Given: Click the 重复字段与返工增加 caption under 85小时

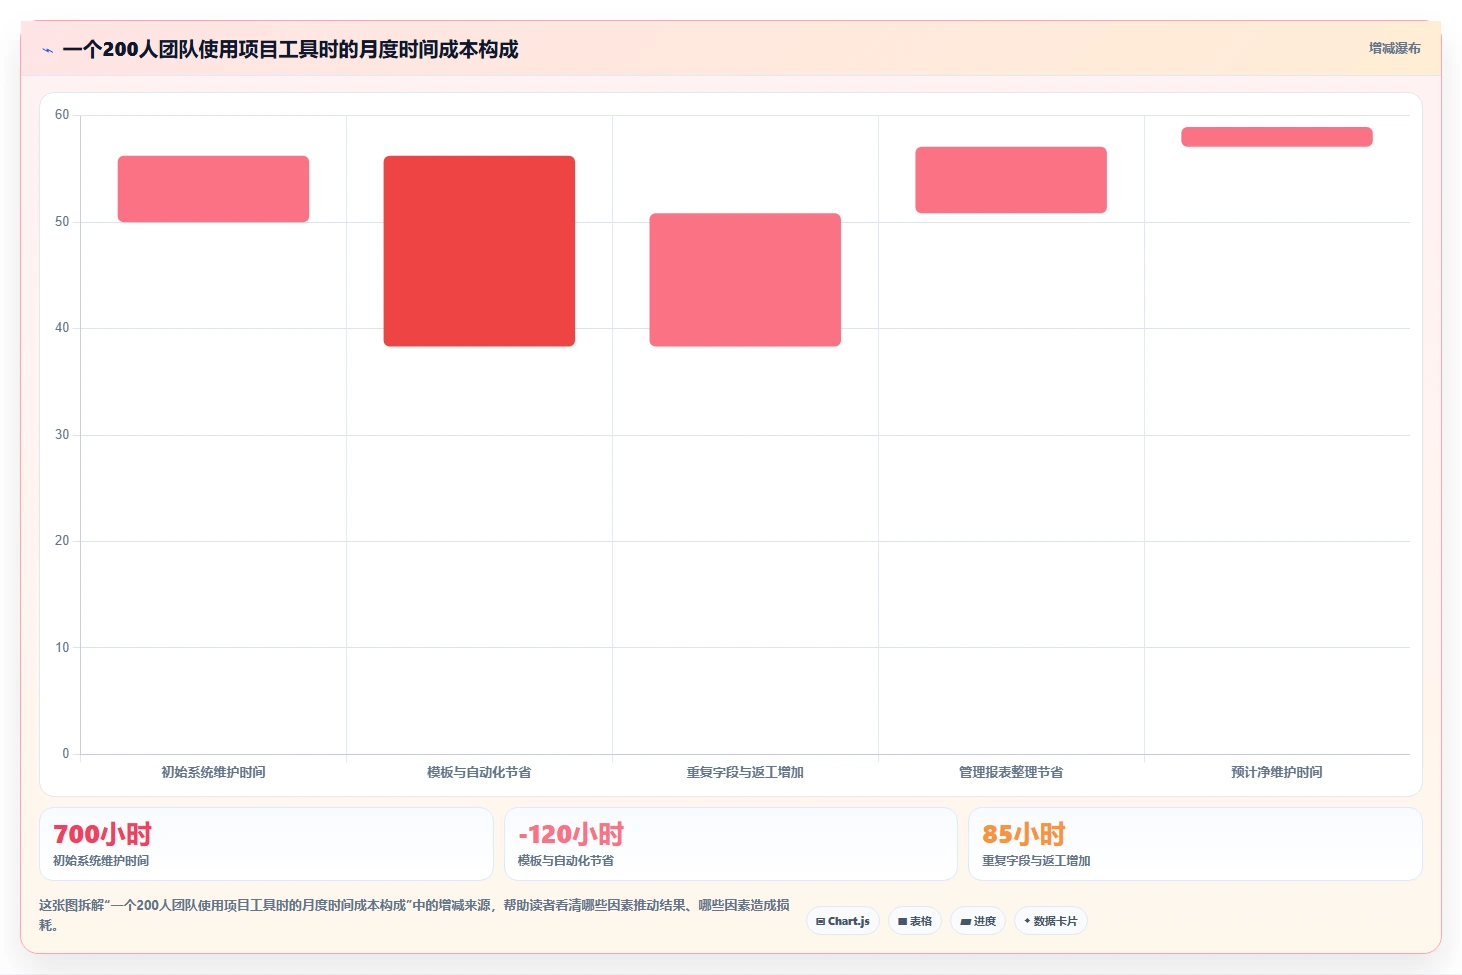Looking at the screenshot, I should click(1036, 861).
